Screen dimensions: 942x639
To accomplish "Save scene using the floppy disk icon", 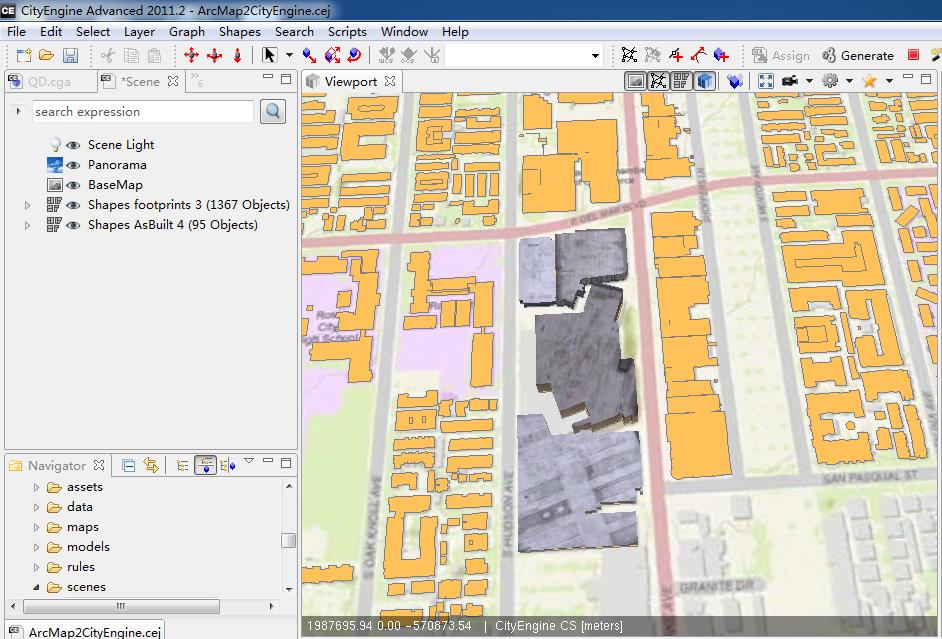I will 70,55.
